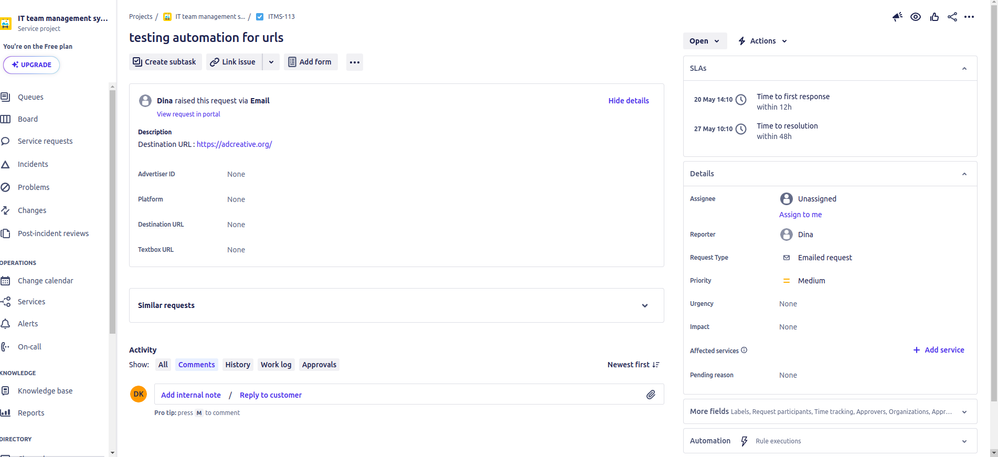Open the Open status dropdown
Screen dimensions: 998x457
click(705, 41)
